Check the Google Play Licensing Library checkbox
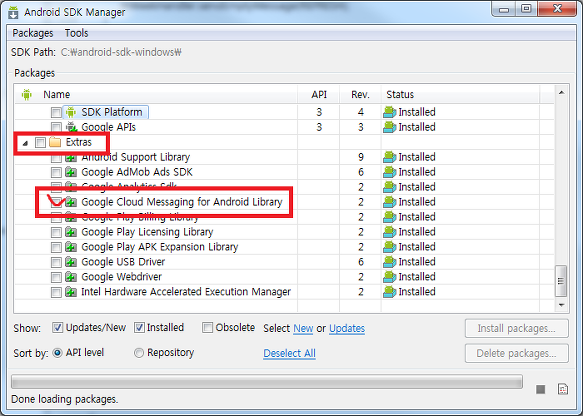 56,232
